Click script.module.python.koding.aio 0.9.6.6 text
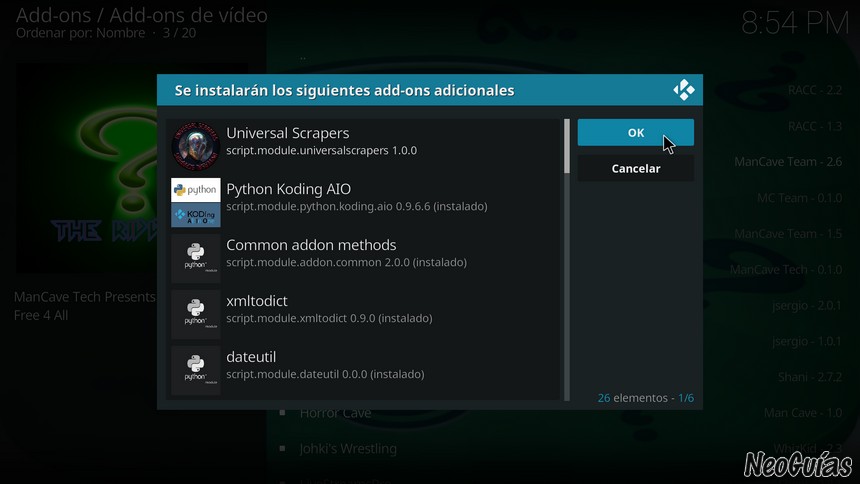860x484 pixels. (x=357, y=206)
